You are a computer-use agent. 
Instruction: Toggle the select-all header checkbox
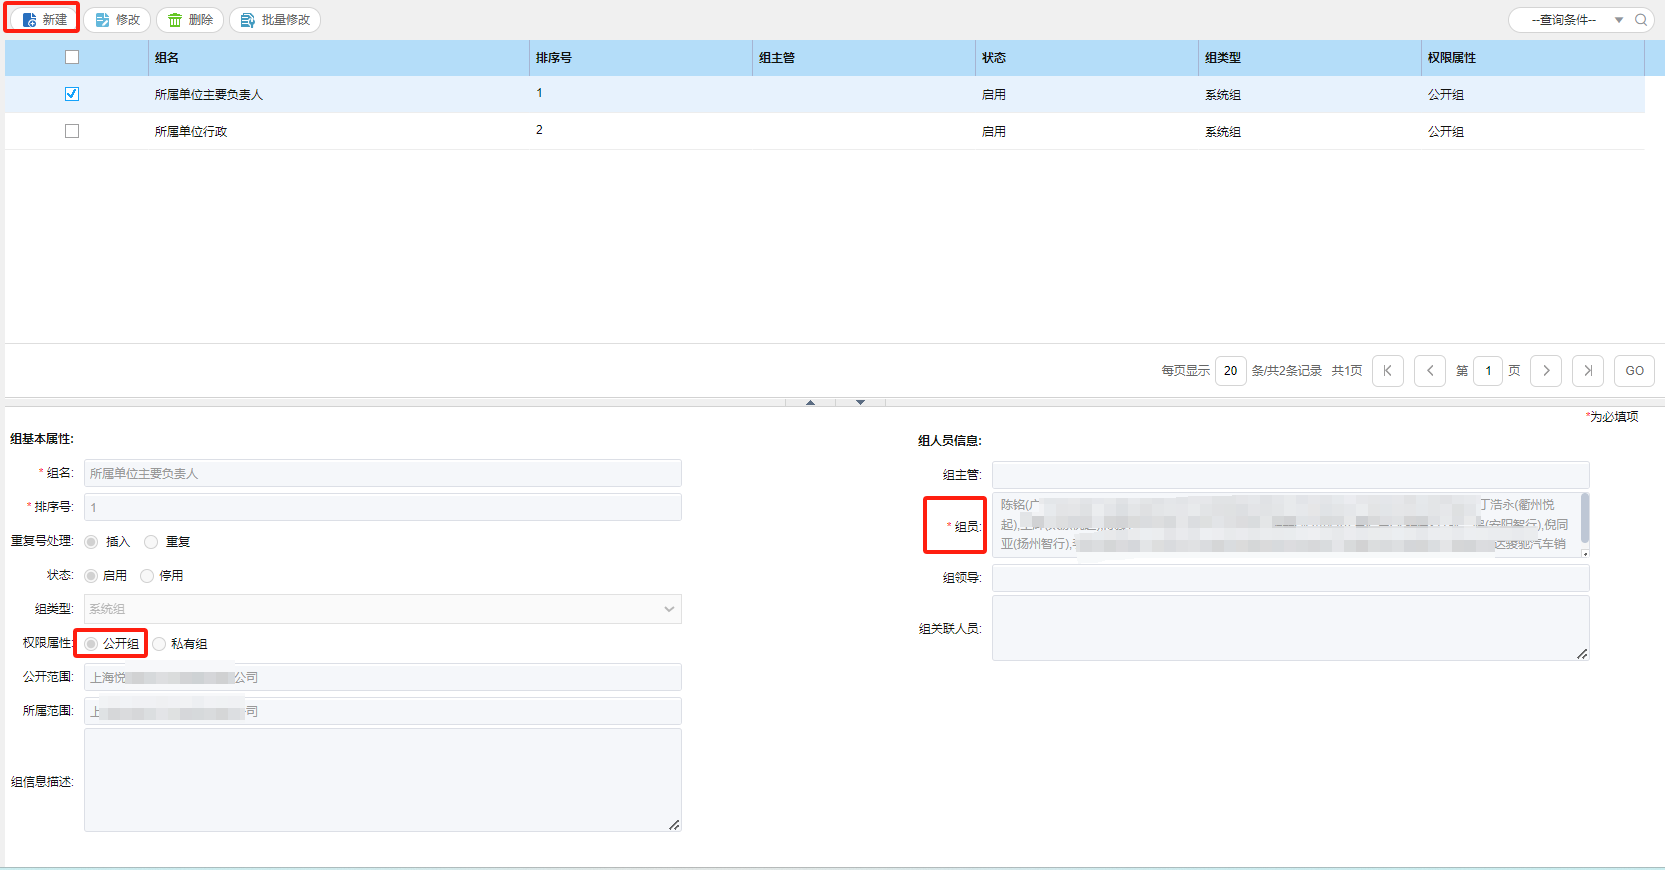click(72, 57)
